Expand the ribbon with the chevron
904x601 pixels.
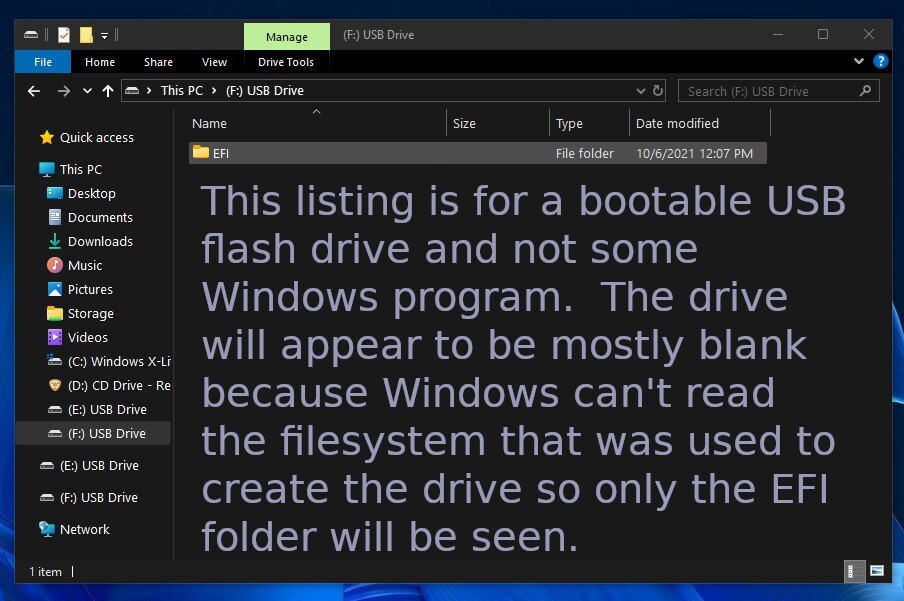(858, 61)
